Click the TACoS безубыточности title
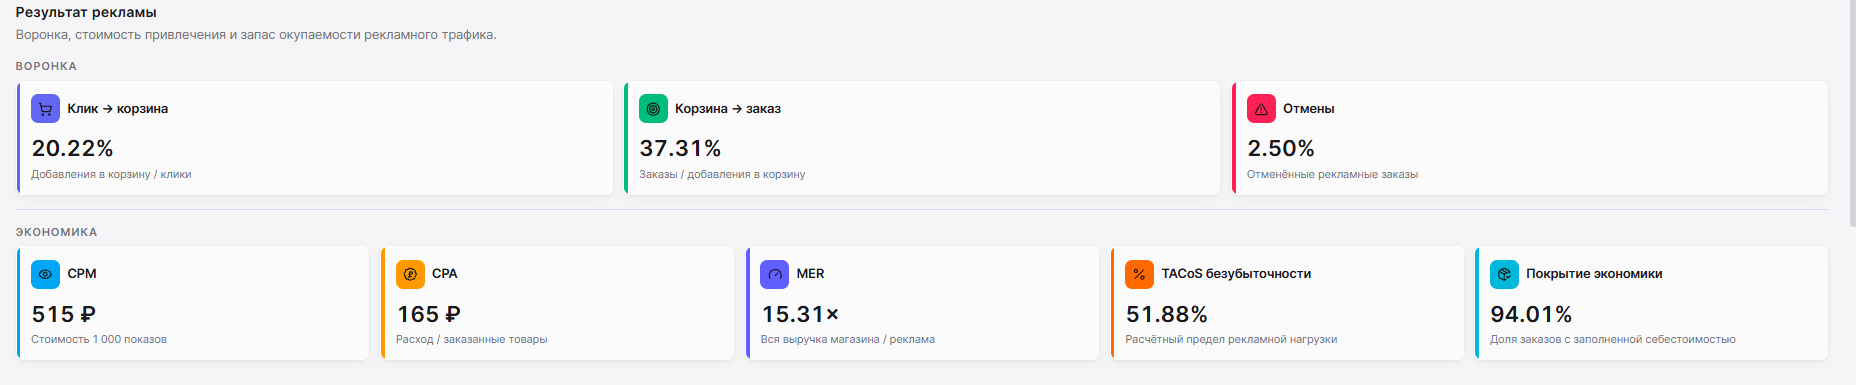Image resolution: width=1856 pixels, height=385 pixels. coord(1236,274)
